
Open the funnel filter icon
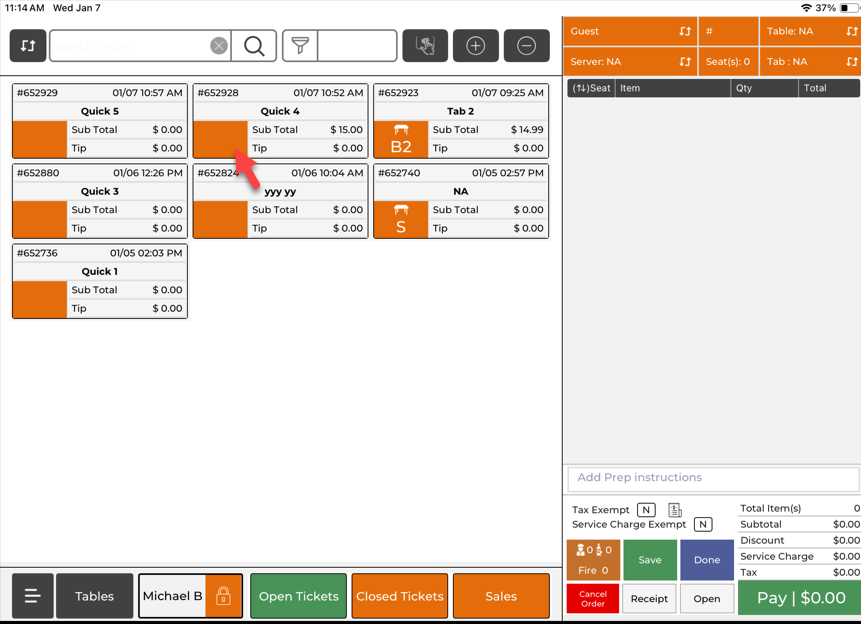[300, 46]
